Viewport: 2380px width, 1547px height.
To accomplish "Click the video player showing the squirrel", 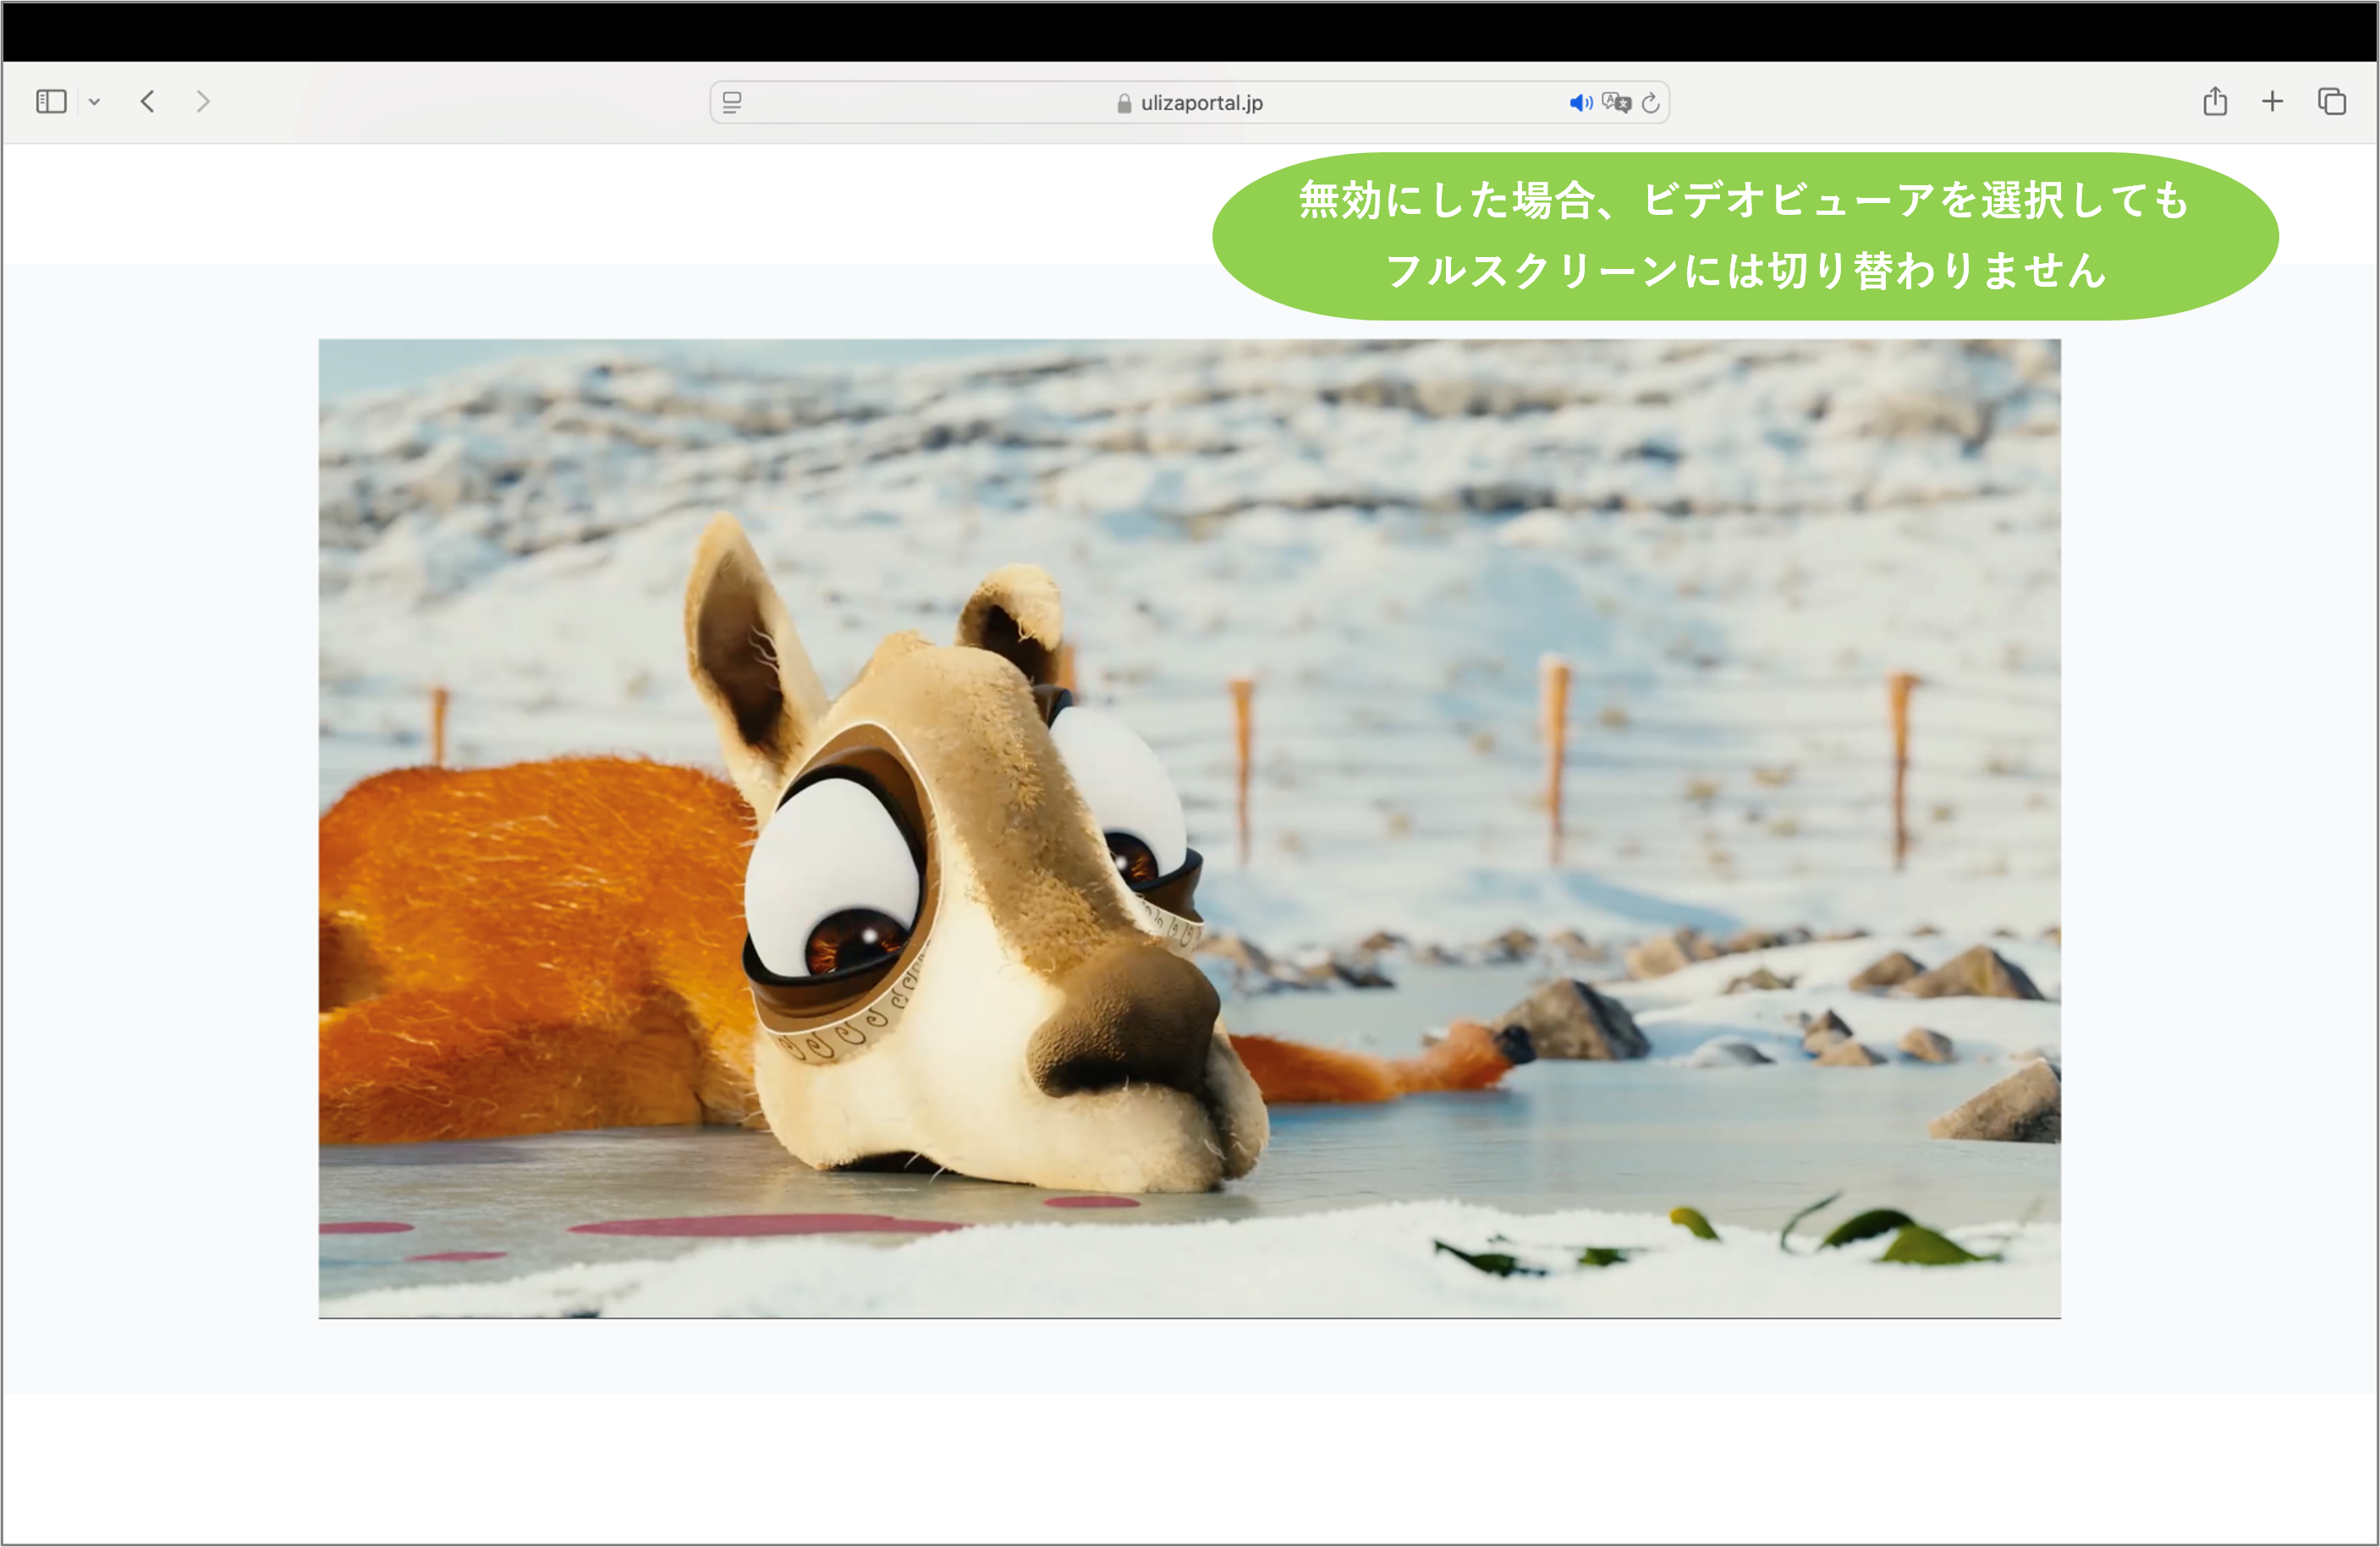I will point(1190,829).
